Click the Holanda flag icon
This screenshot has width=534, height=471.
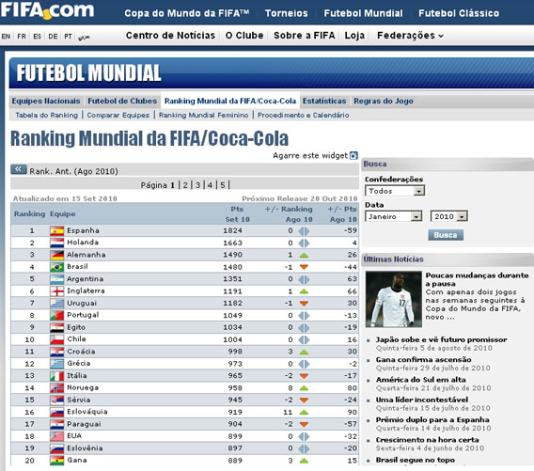click(57, 243)
